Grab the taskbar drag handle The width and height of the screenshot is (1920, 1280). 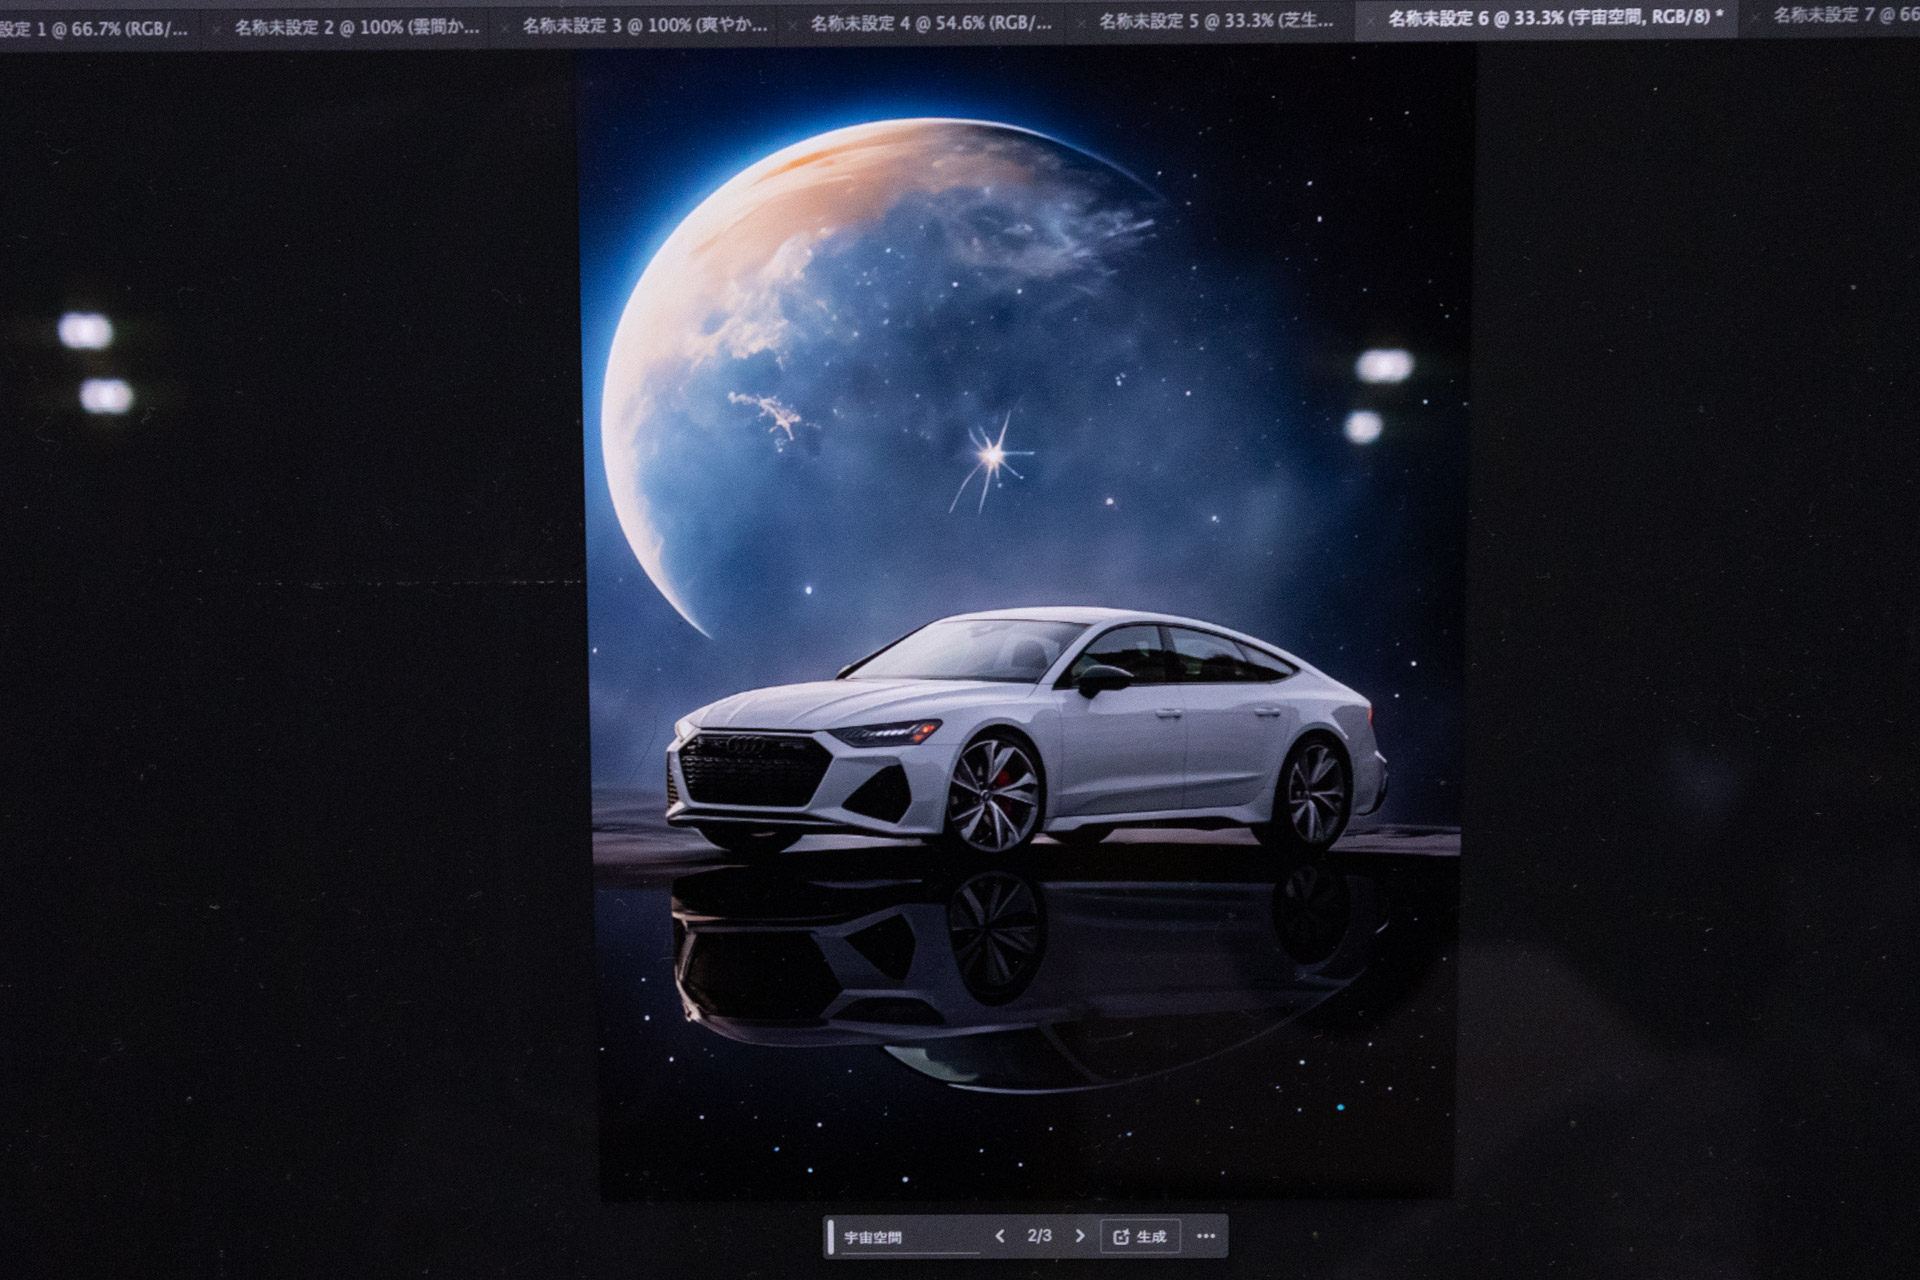click(x=830, y=1237)
